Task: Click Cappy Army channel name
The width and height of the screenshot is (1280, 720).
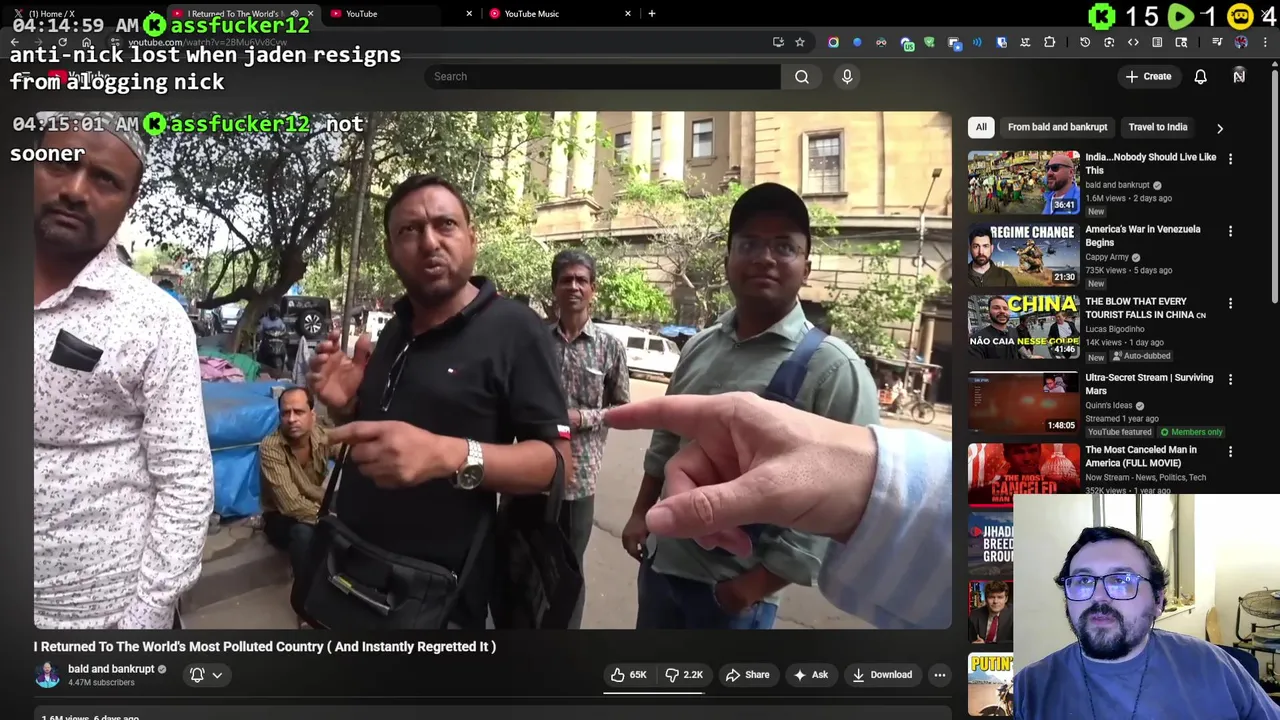Action: pyautogui.click(x=1107, y=257)
